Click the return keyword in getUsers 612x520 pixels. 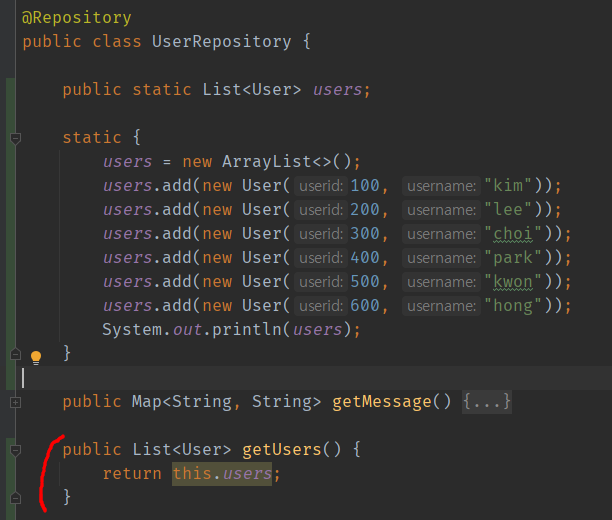click(132, 474)
